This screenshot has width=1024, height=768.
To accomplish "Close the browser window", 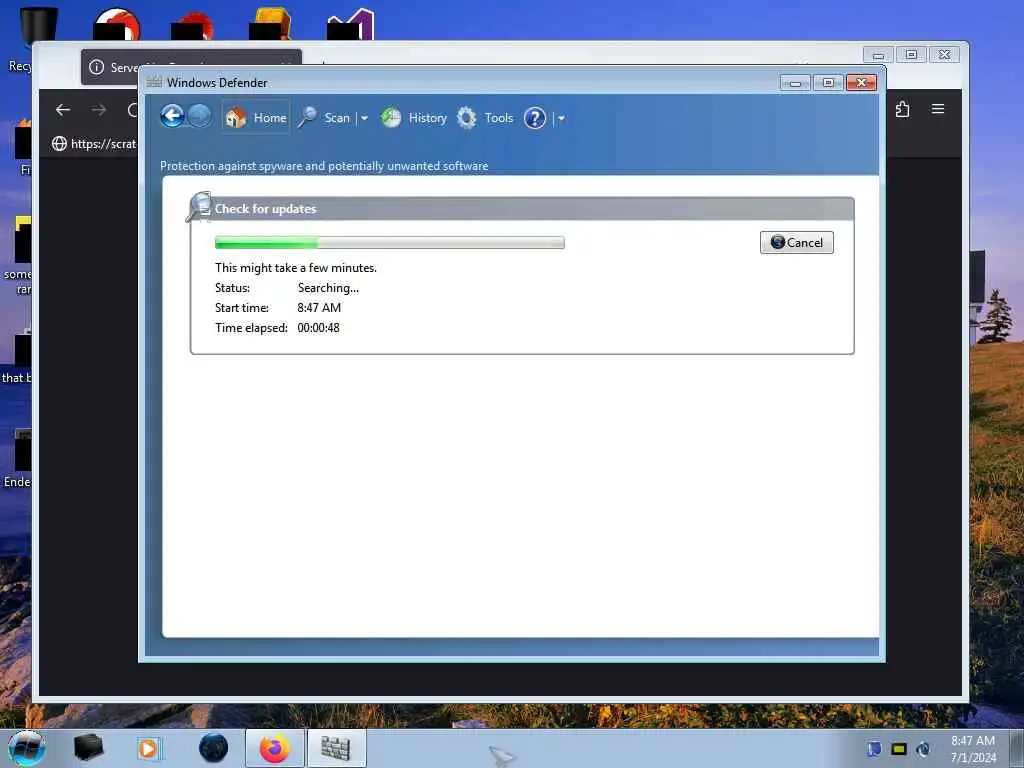I will 944,55.
